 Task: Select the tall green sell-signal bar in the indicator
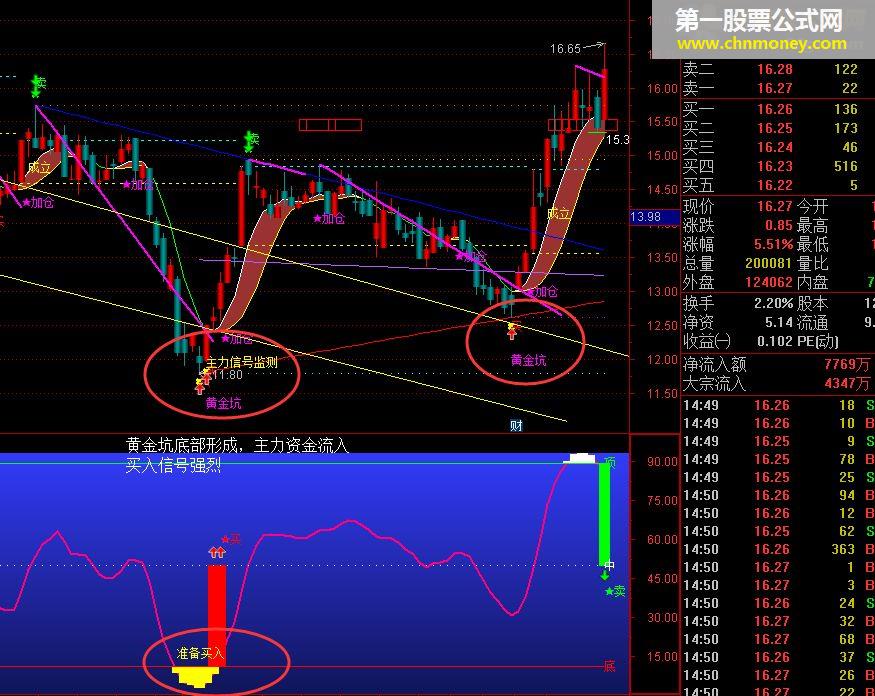pos(604,515)
